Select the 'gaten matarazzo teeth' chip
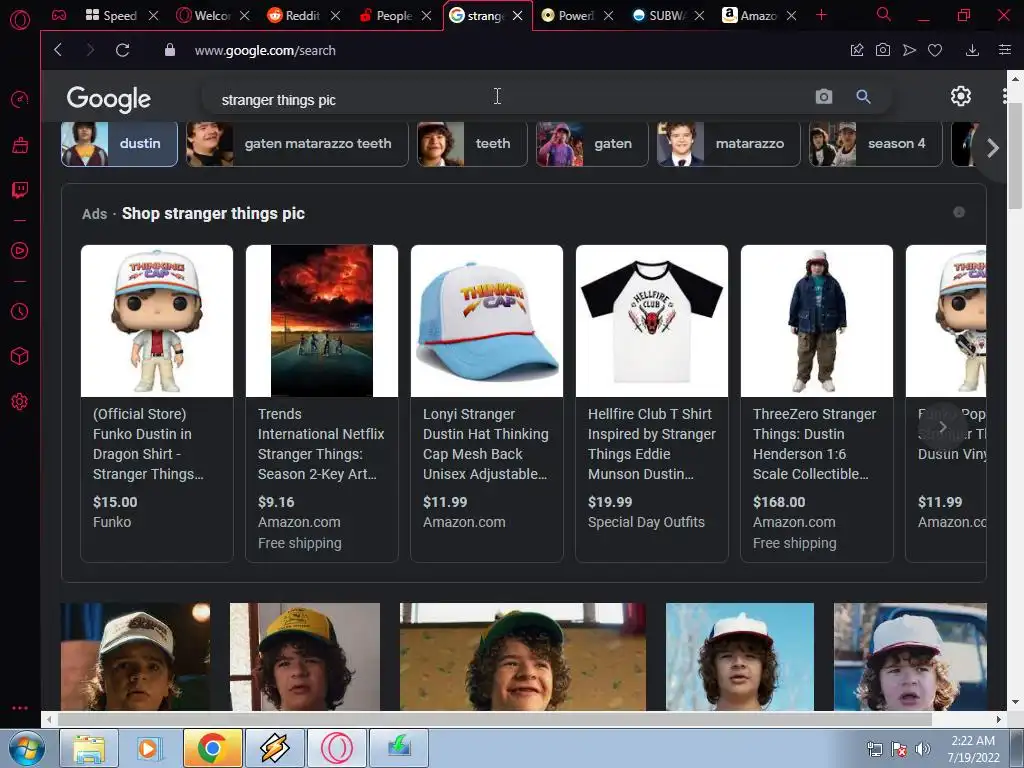Screen dimensions: 1024x768 click(x=297, y=144)
